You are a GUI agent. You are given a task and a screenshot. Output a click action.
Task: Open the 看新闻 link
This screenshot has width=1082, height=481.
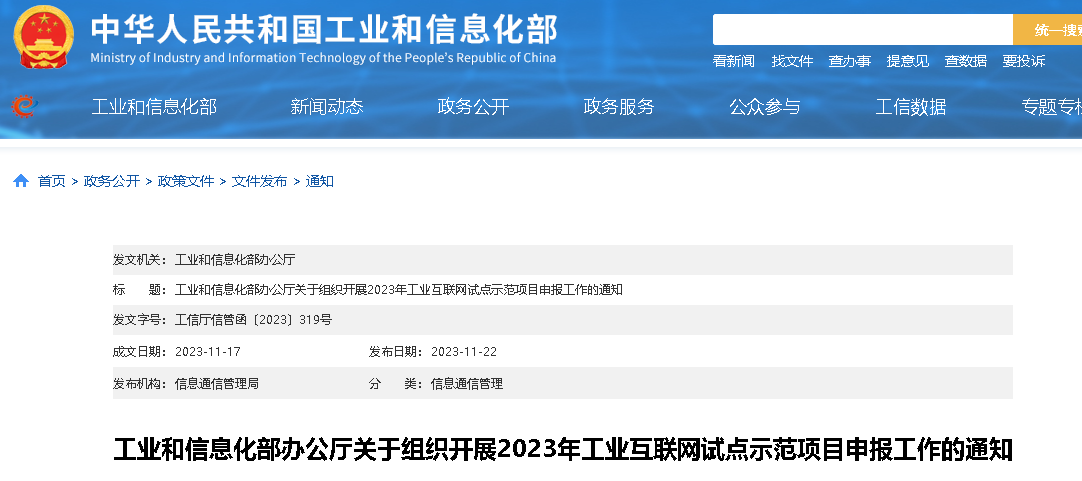point(734,61)
